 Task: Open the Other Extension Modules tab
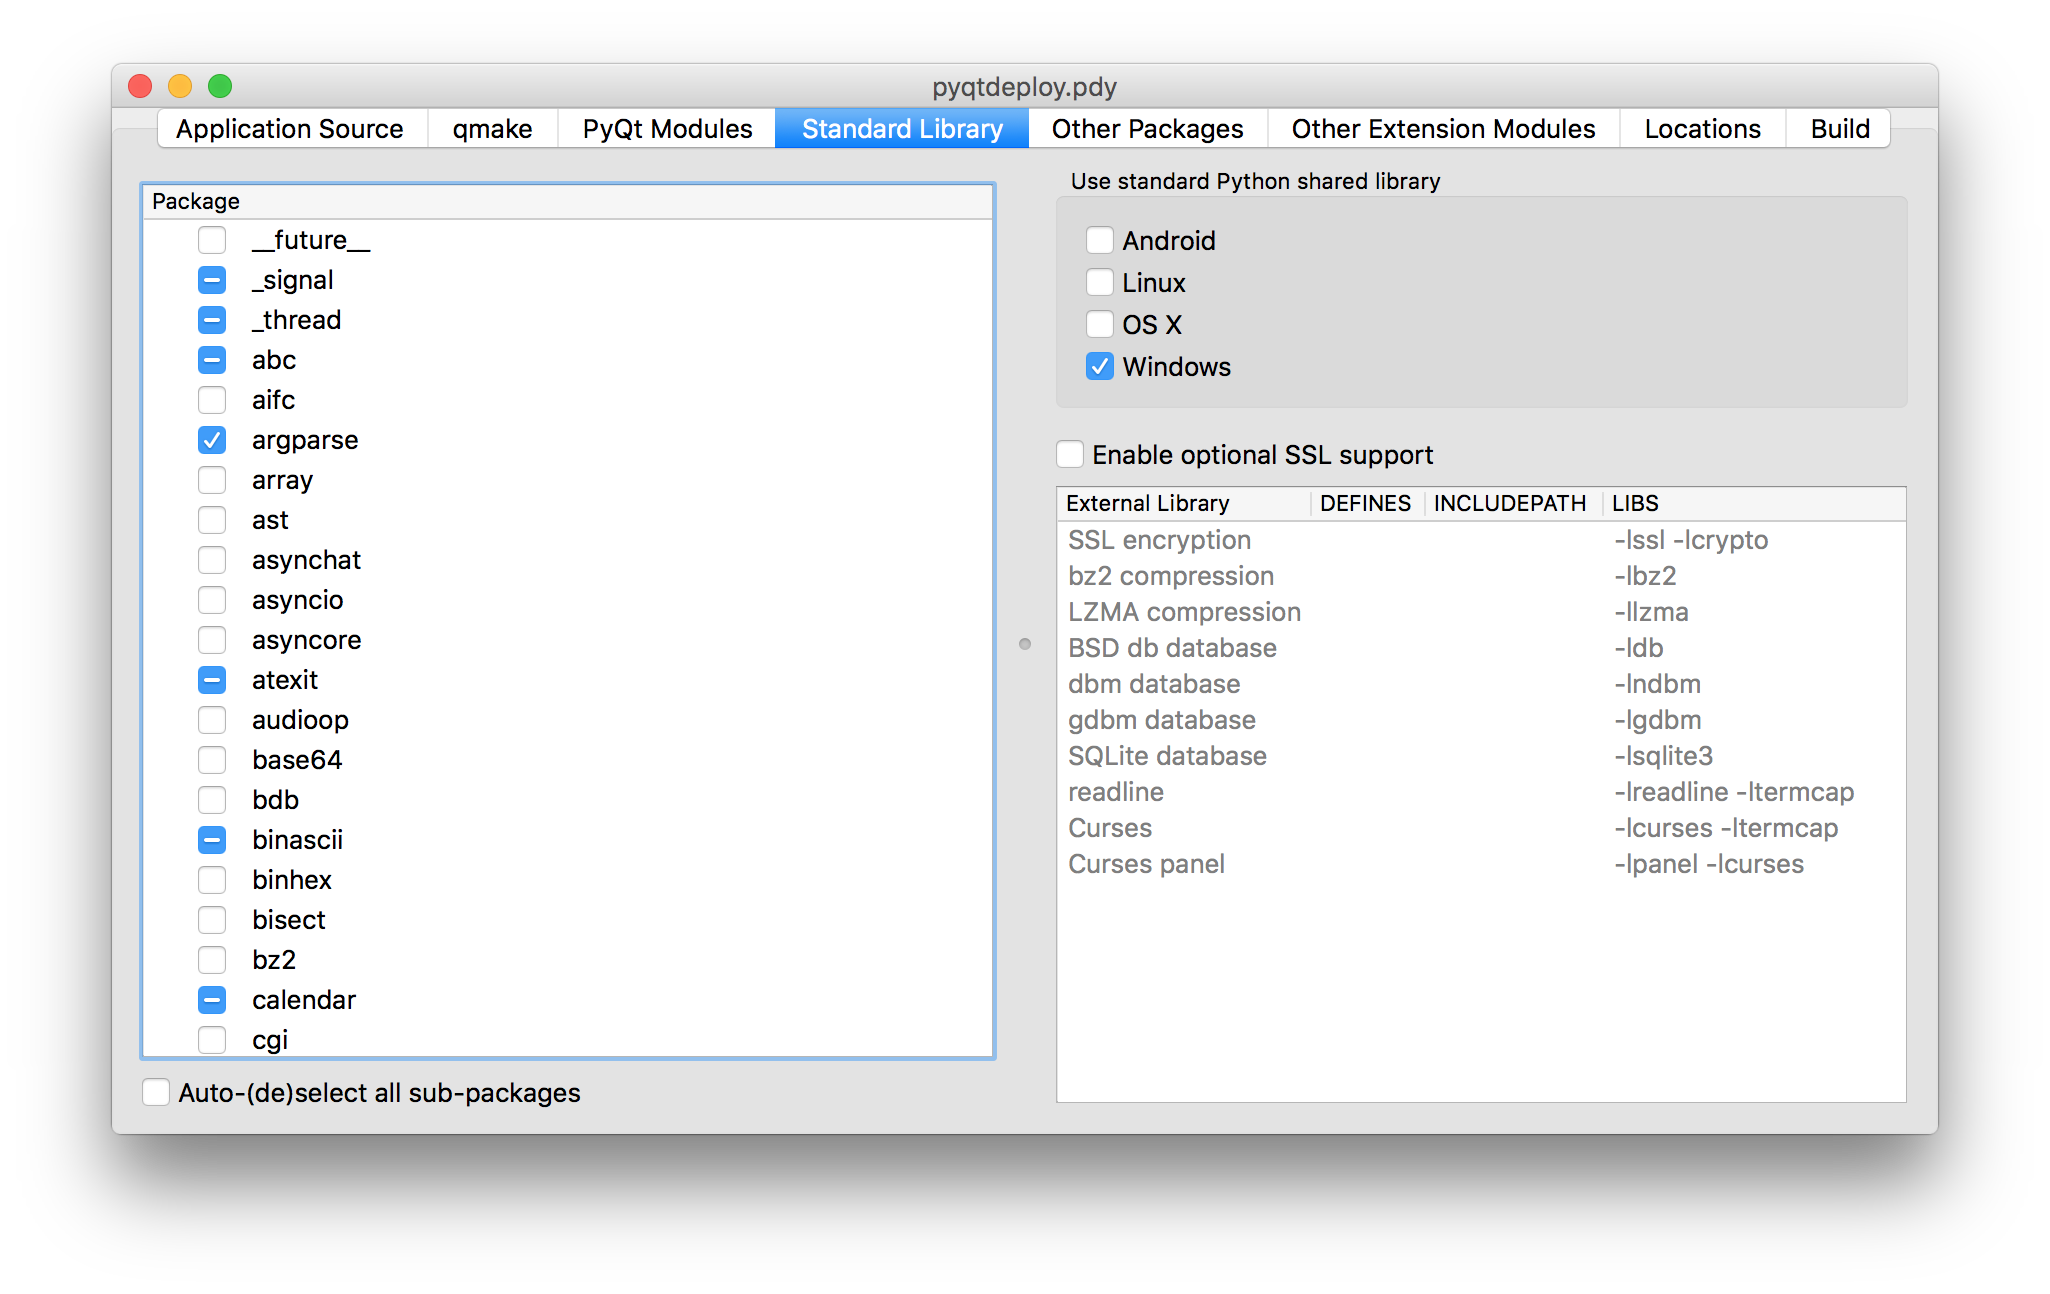(1443, 129)
